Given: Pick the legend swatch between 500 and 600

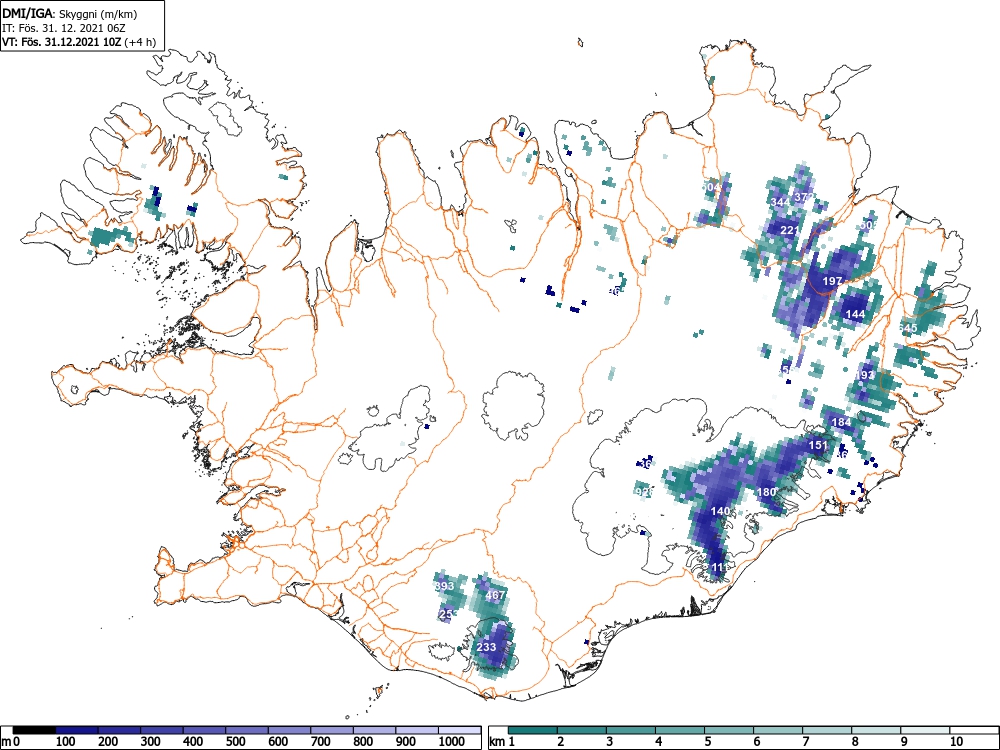Looking at the screenshot, I should [x=247, y=730].
